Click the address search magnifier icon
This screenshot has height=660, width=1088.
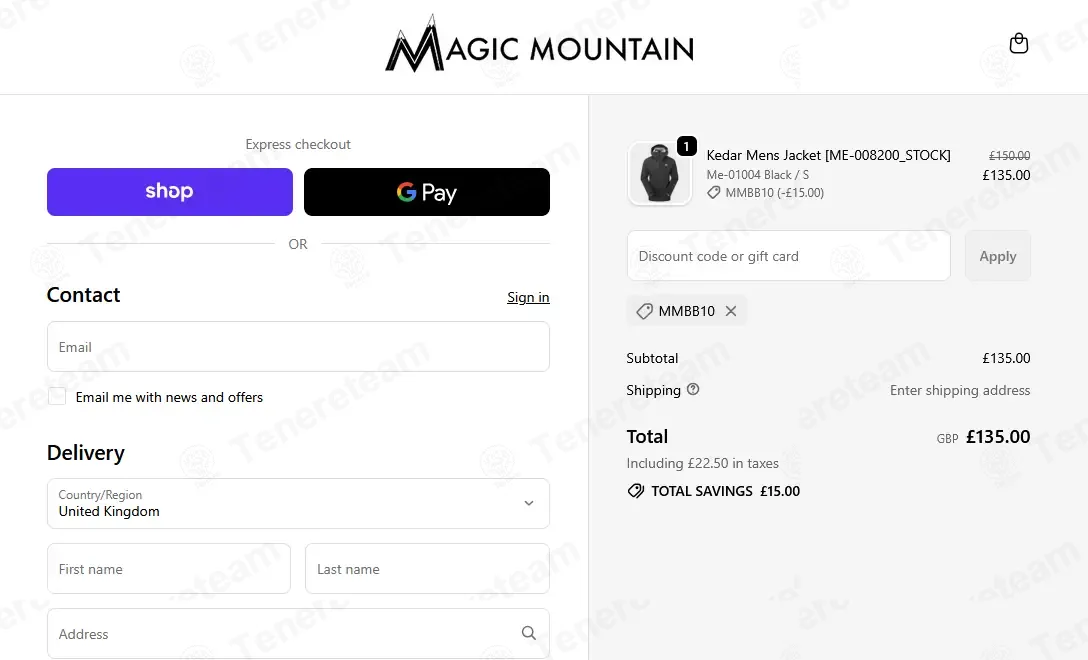coord(529,633)
